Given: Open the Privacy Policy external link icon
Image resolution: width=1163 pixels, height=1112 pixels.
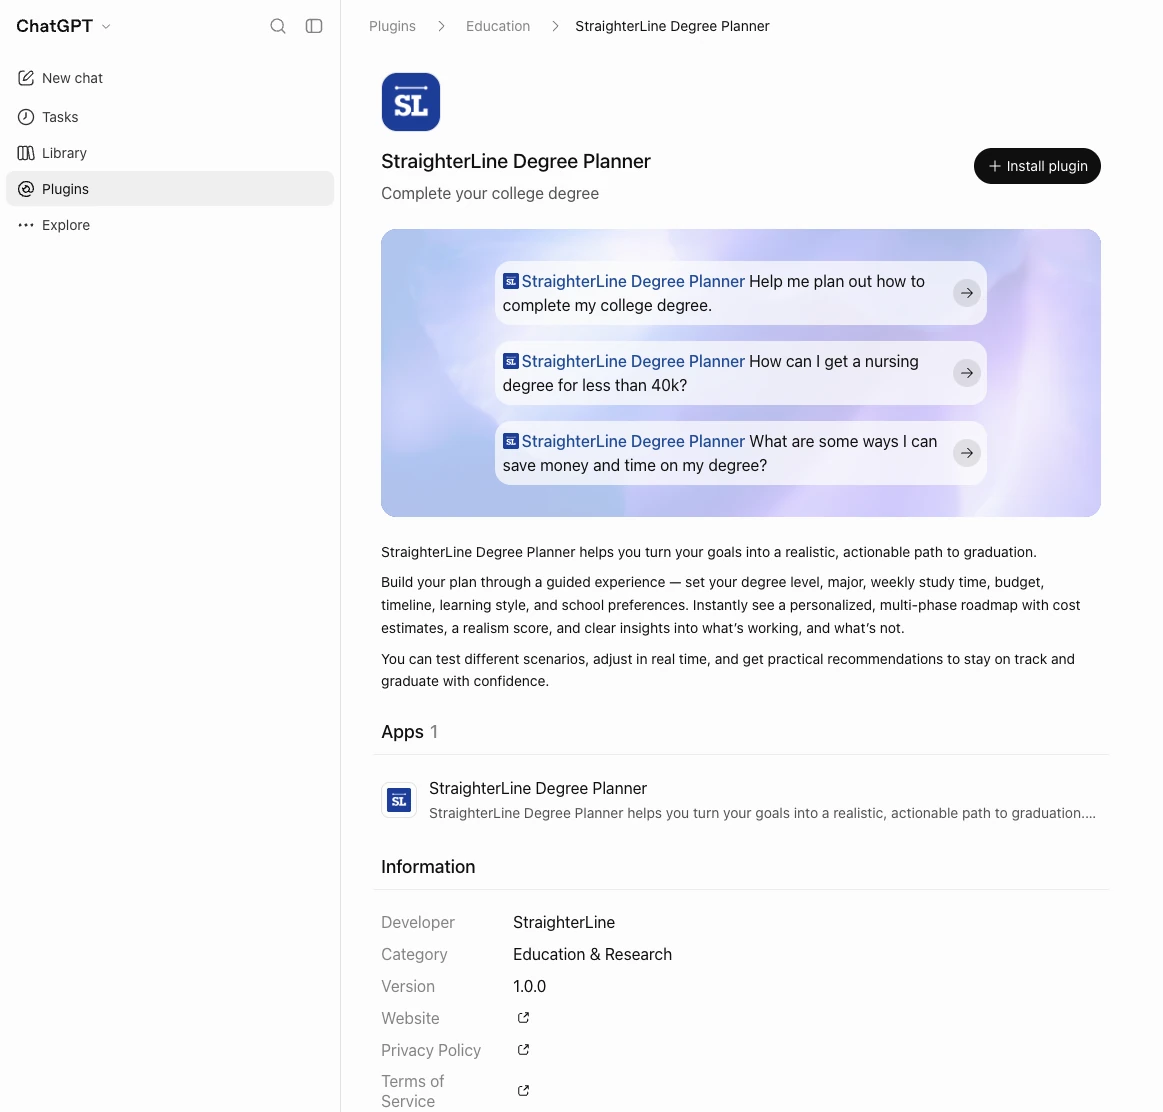Looking at the screenshot, I should (523, 1050).
